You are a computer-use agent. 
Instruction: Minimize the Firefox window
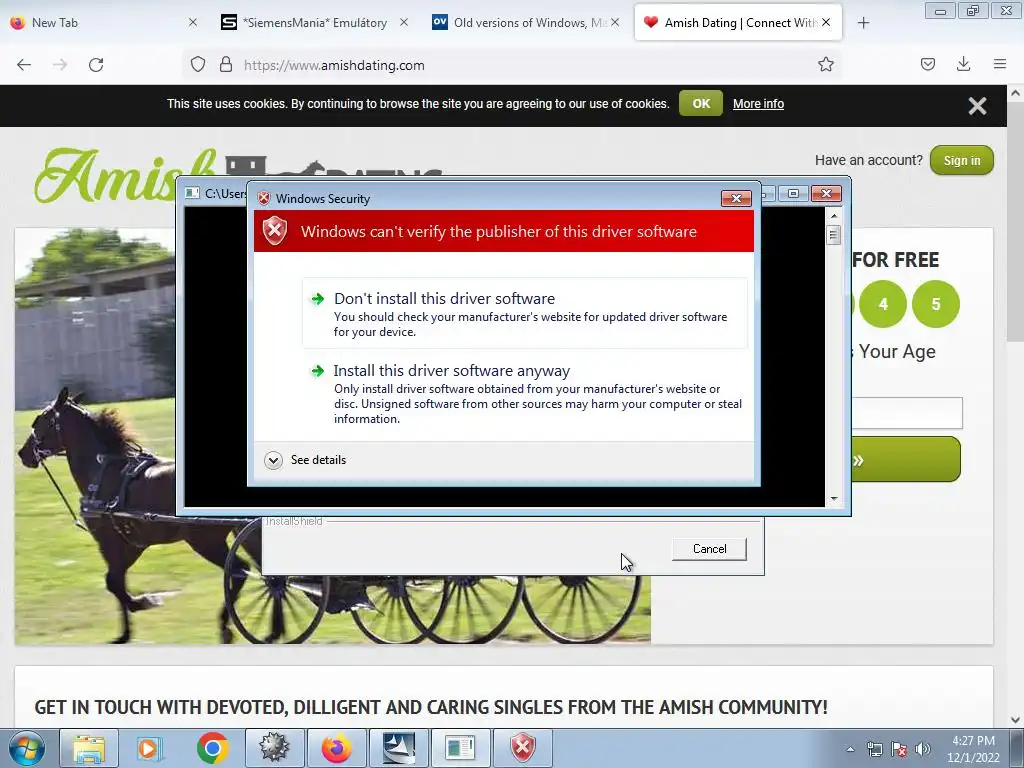[x=940, y=10]
